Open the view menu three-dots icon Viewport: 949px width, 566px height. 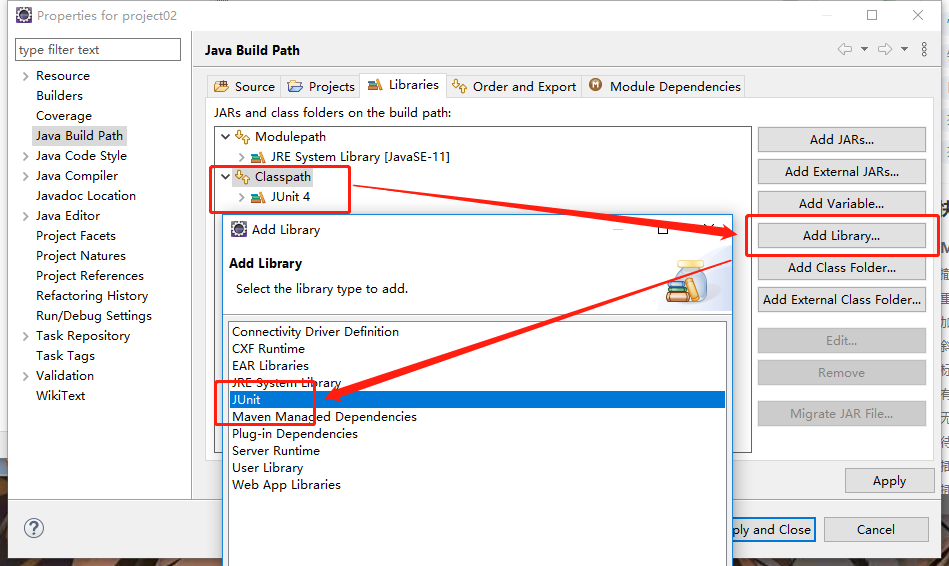click(x=924, y=49)
